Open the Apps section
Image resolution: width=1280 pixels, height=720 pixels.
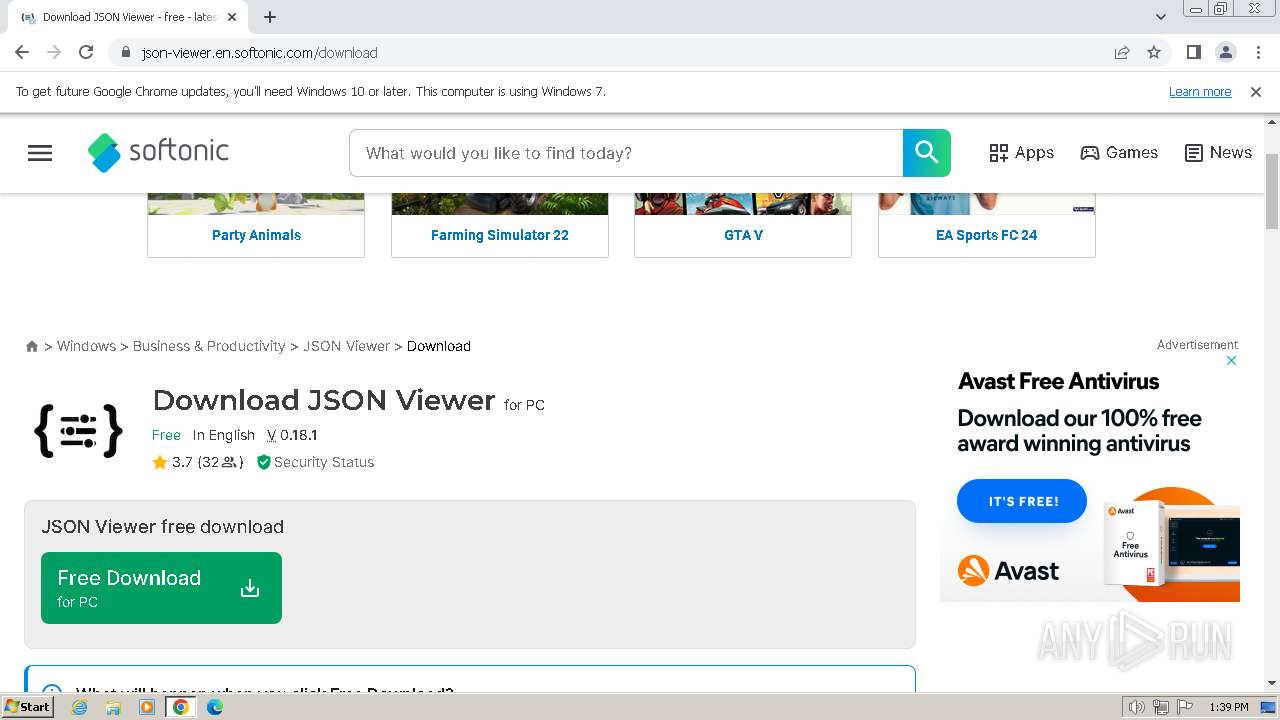tap(1021, 153)
